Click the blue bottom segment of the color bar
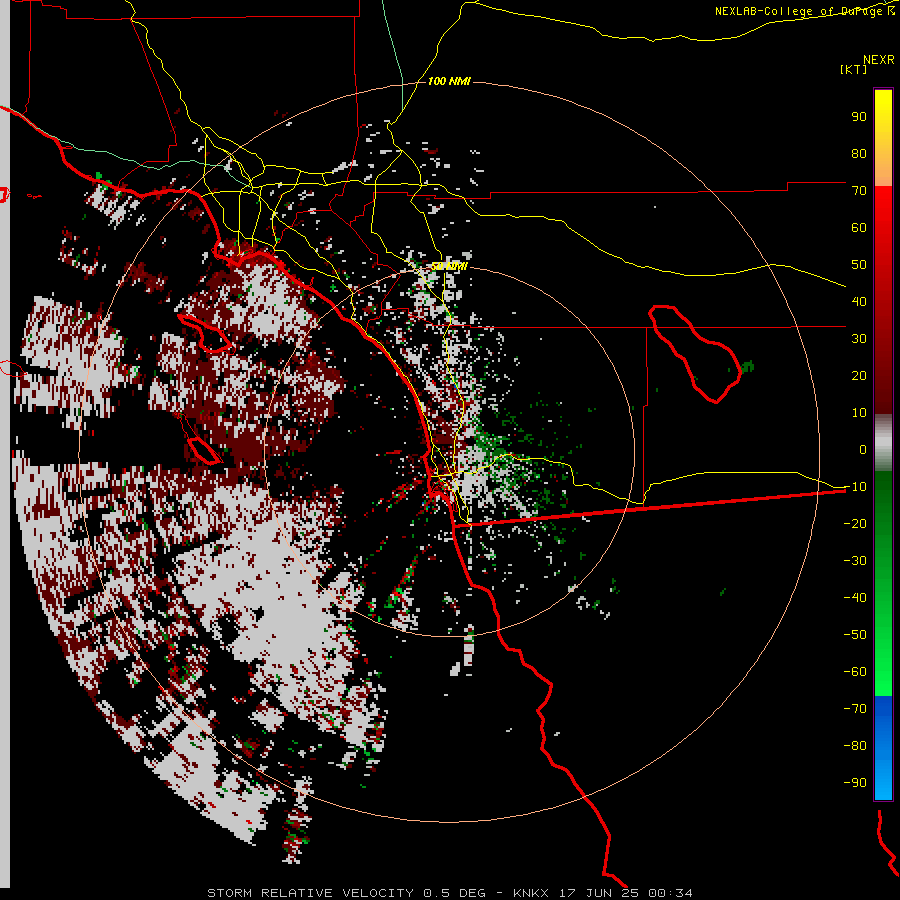This screenshot has height=900, width=900. click(883, 748)
